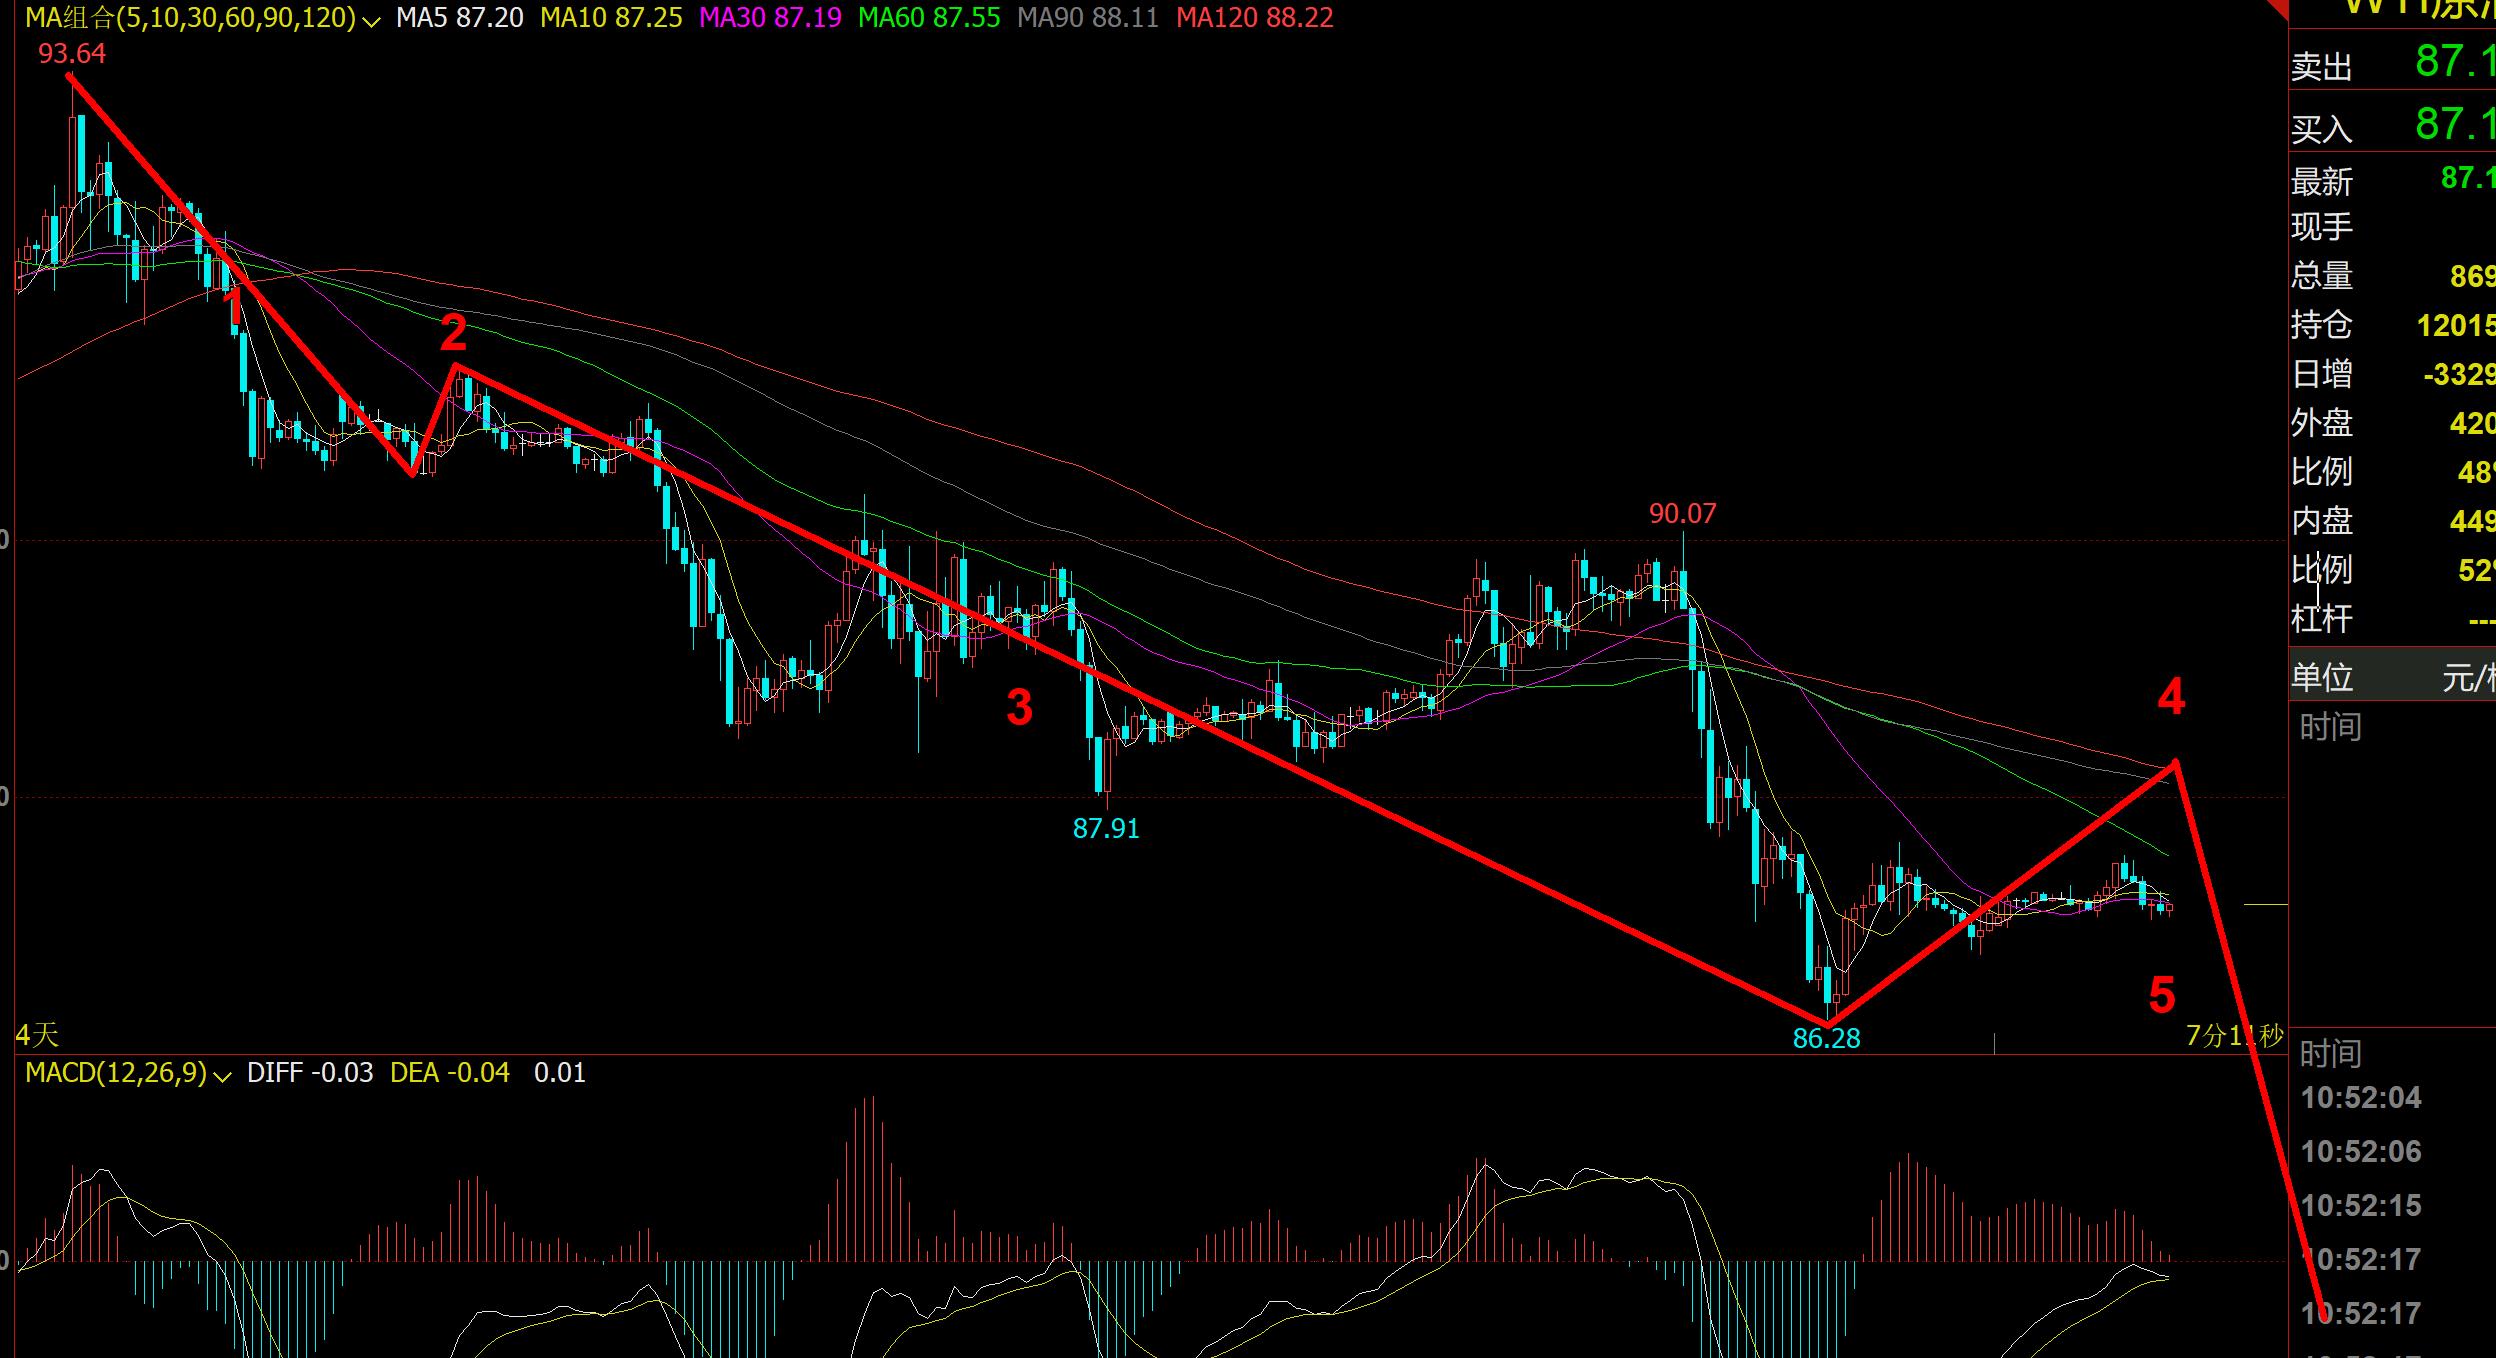Screen dimensions: 2496x1358
Task: Open the MA组合 indicator dropdown arrow
Action: [372, 20]
